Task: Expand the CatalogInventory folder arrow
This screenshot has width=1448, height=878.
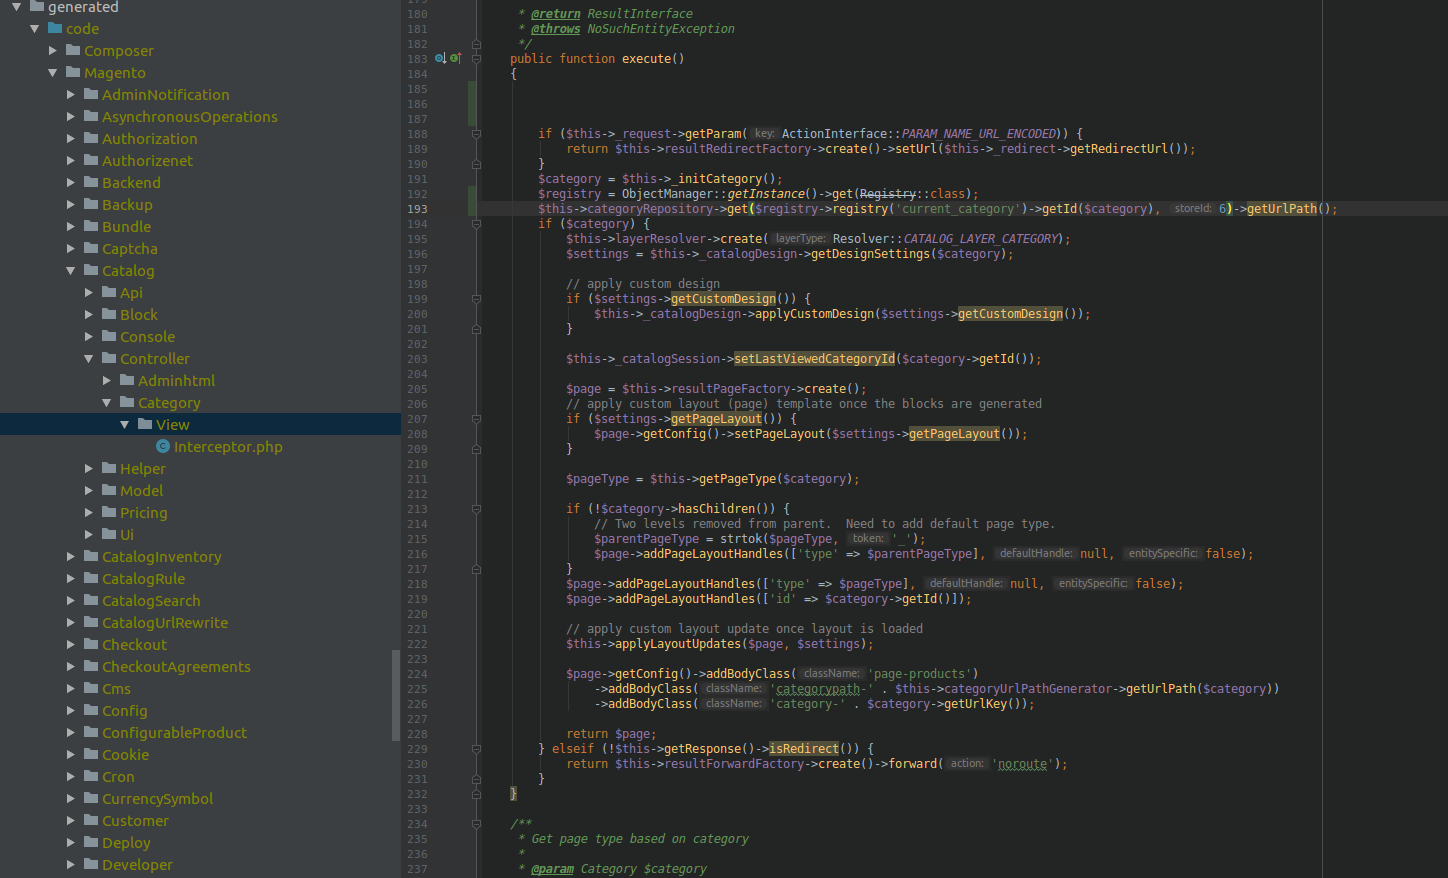Action: (71, 556)
